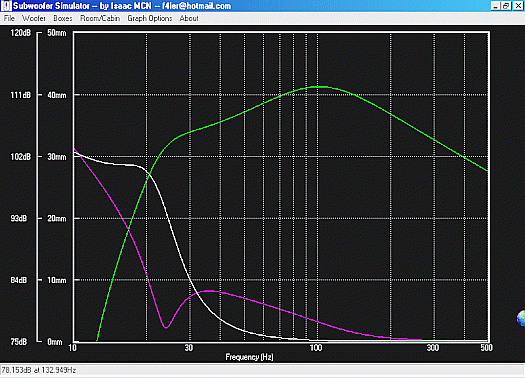Viewport: 525px width, 378px height.
Task: Click the 100 frequency axis label
Action: 315,348
